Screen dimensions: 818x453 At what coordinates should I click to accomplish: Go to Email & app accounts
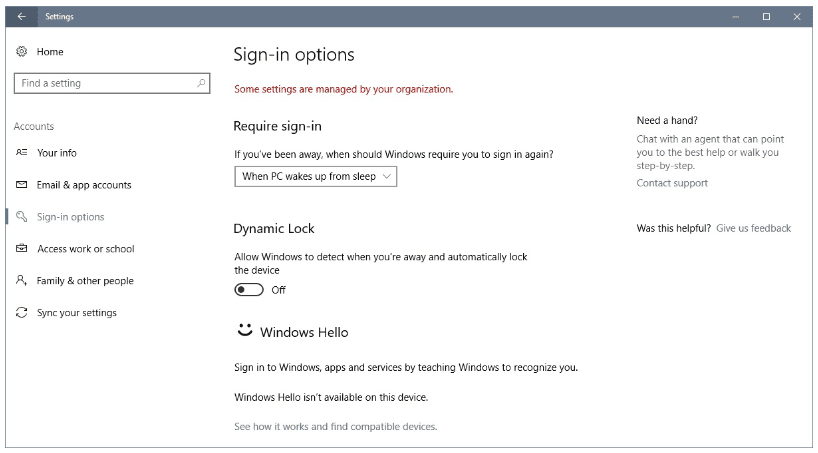[84, 185]
